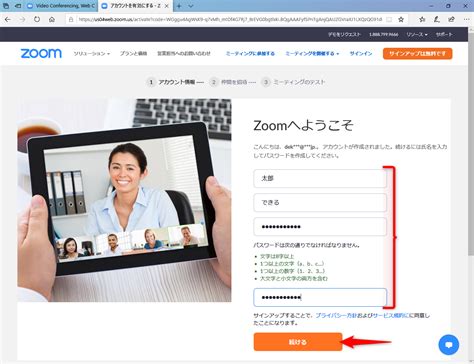This screenshot has width=474, height=364.
Task: Open the chat help bubble
Action: (449, 345)
